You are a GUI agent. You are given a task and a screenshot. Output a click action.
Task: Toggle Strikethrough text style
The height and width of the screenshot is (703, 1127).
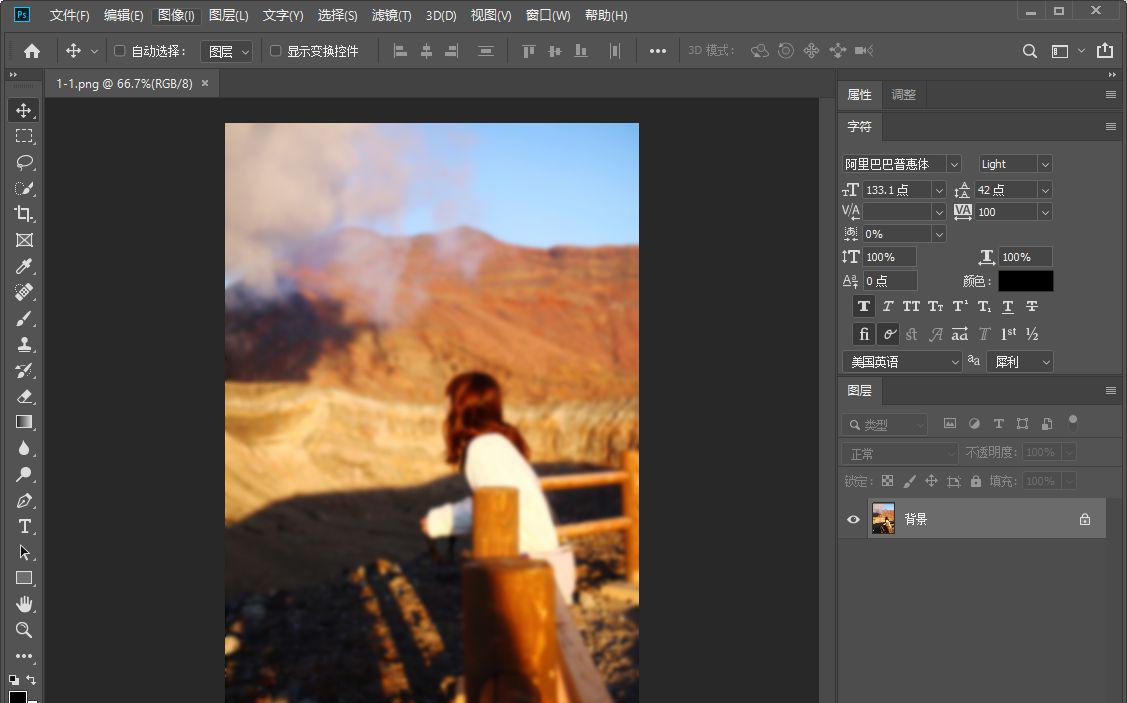tap(1031, 306)
